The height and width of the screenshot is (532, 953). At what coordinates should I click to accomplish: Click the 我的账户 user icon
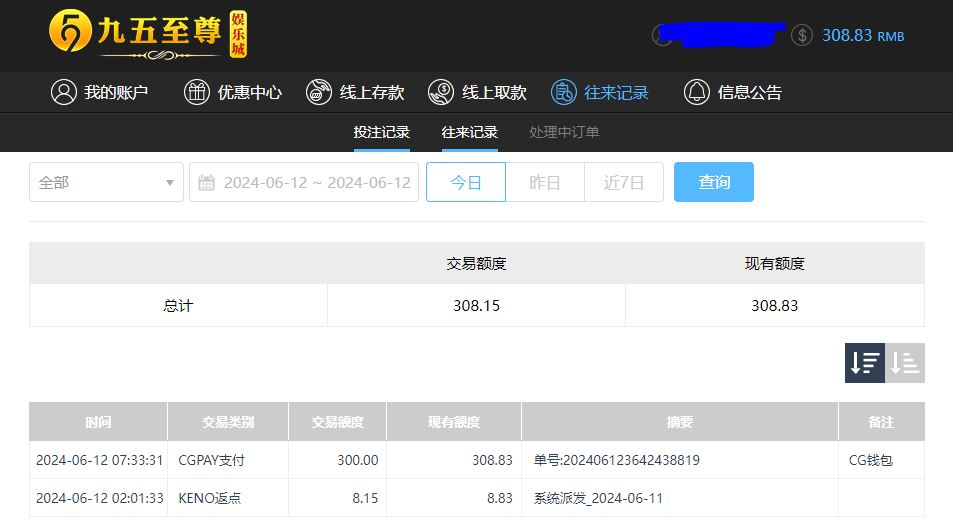tap(64, 92)
